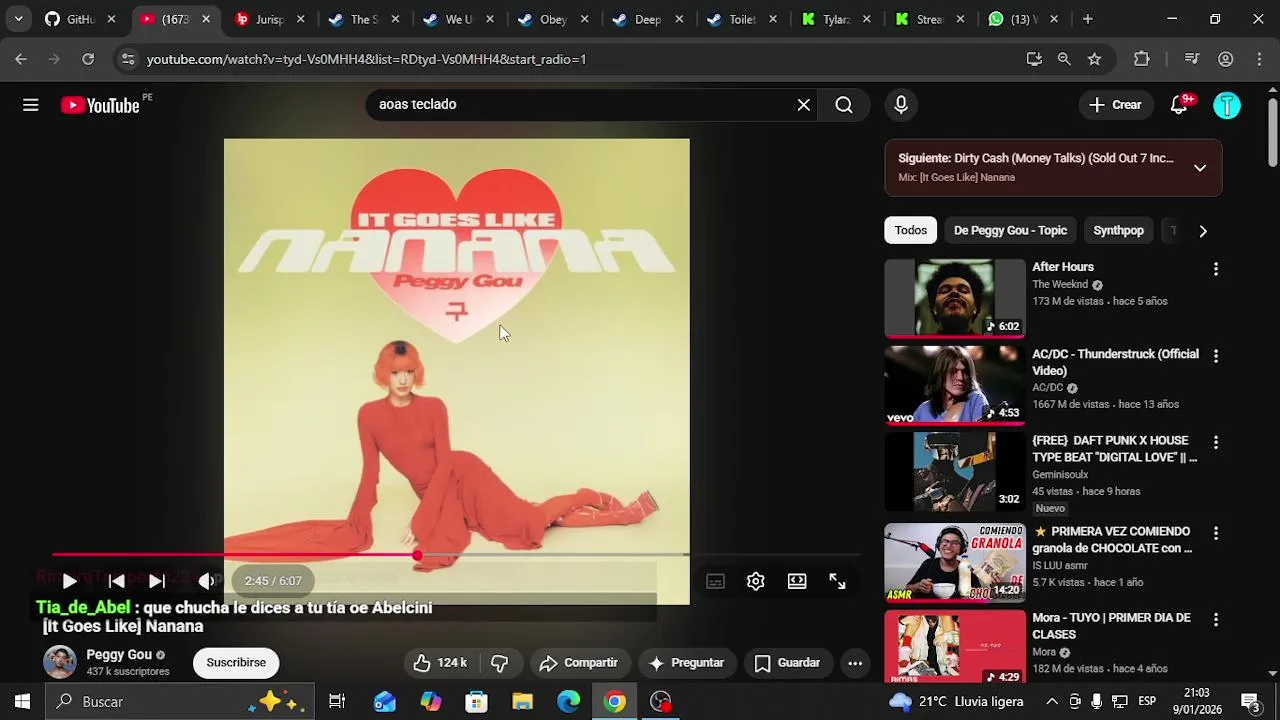Open options for Mora TUYO video

[x=1216, y=620]
